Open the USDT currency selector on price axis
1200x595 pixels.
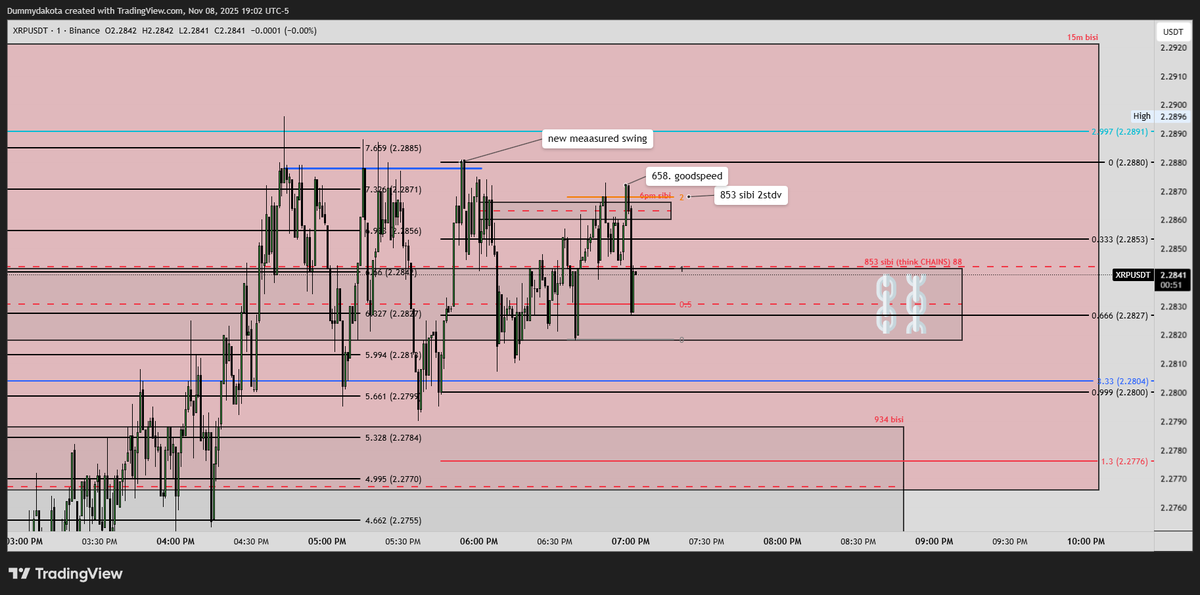coord(1171,32)
